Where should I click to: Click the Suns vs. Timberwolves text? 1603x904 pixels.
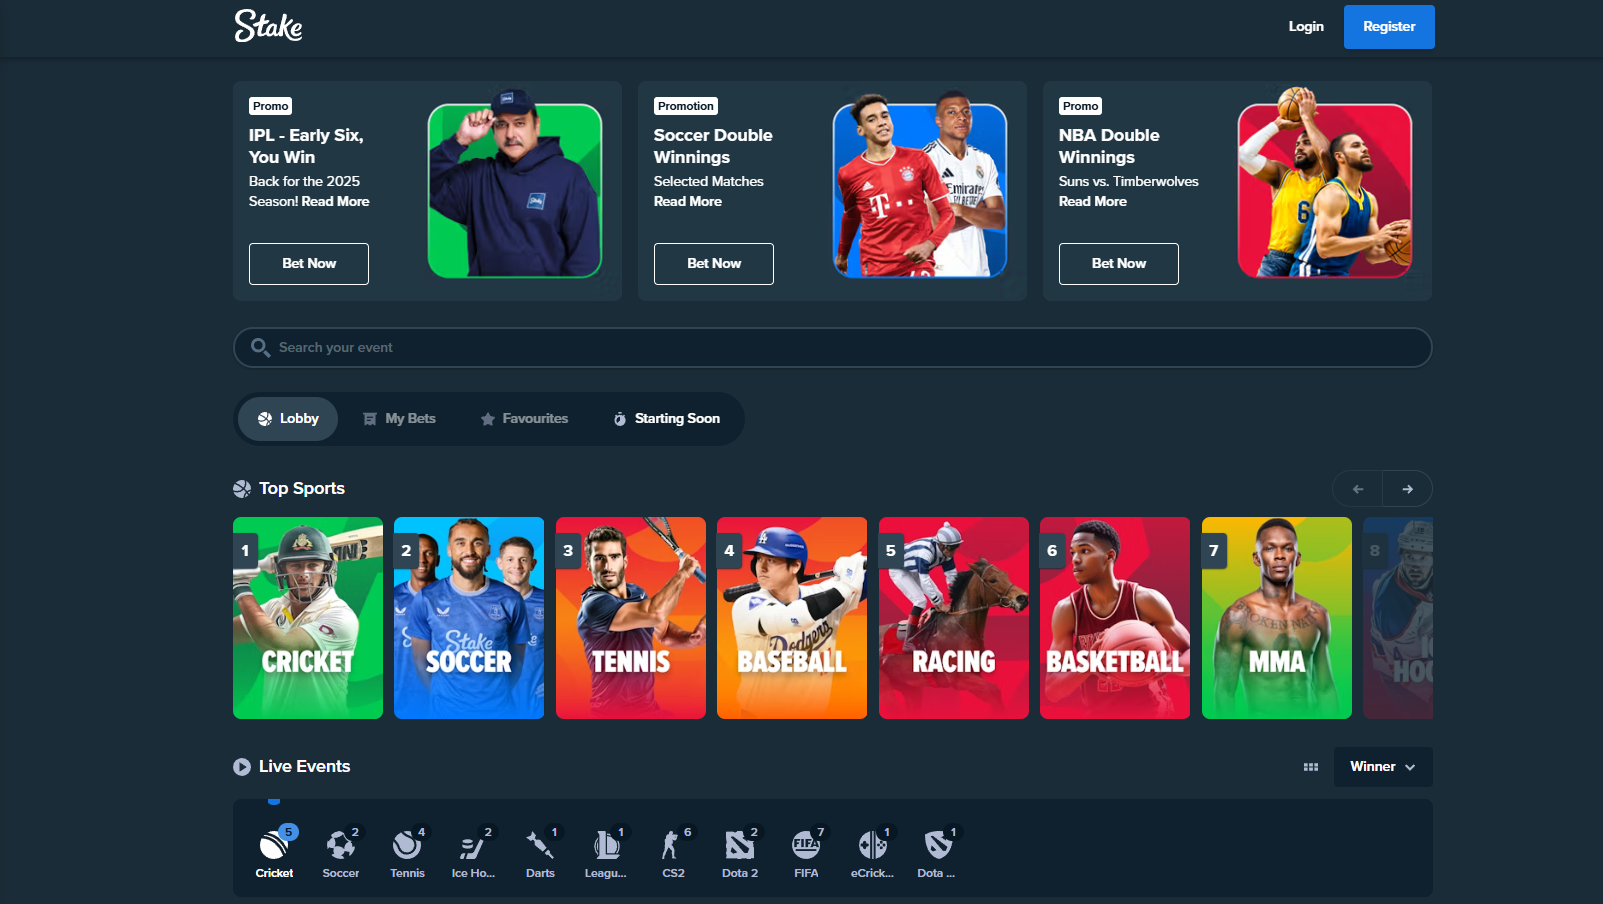tap(1129, 181)
